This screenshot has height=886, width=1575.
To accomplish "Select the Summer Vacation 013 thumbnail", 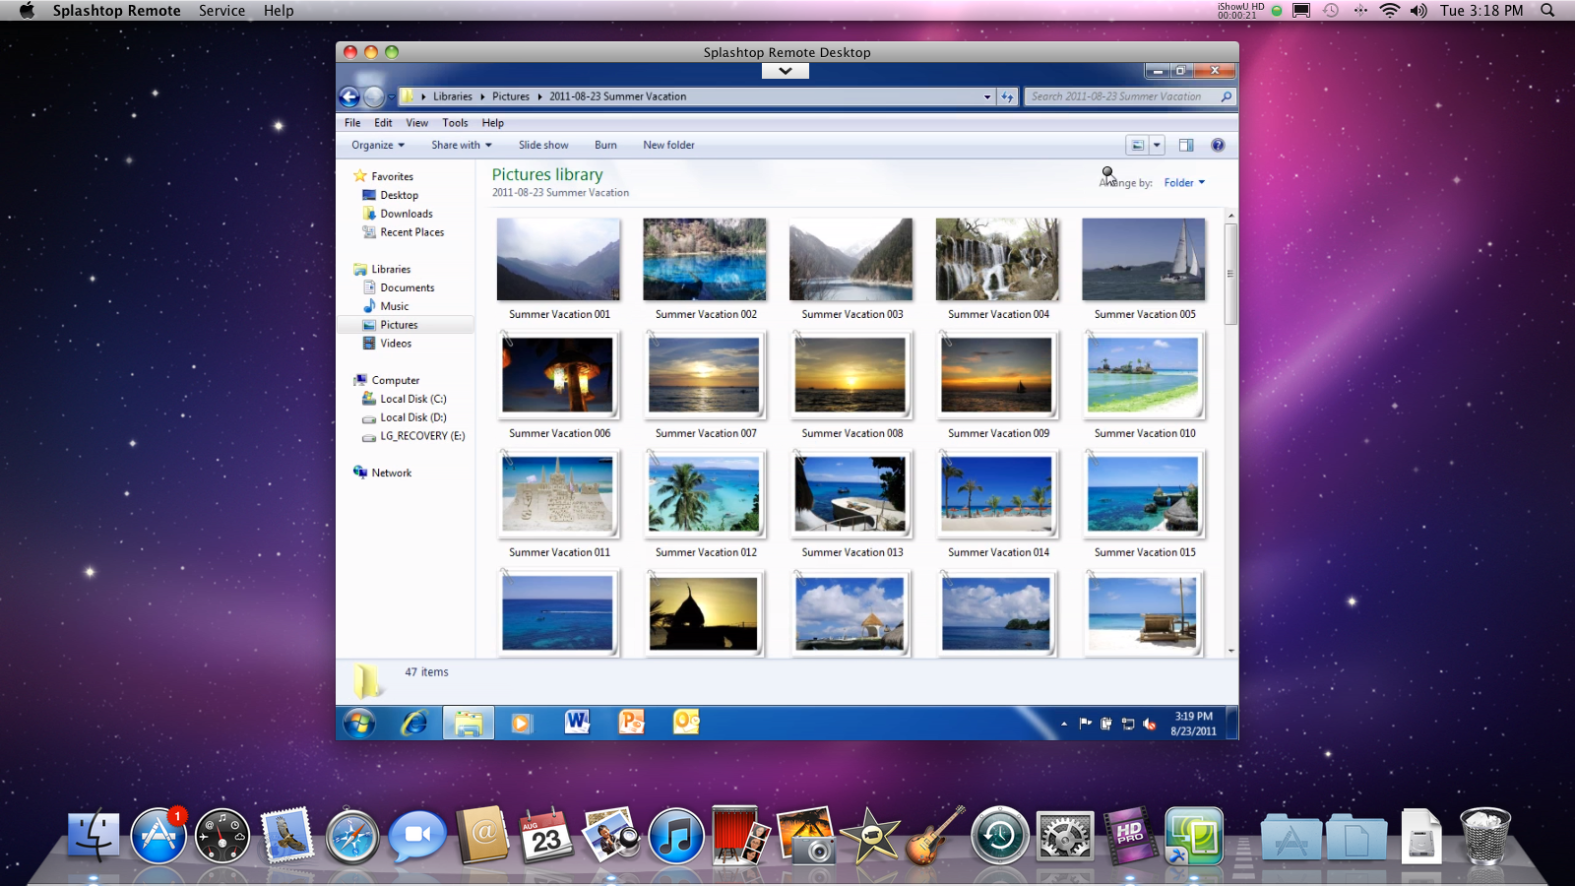I will coord(851,494).
